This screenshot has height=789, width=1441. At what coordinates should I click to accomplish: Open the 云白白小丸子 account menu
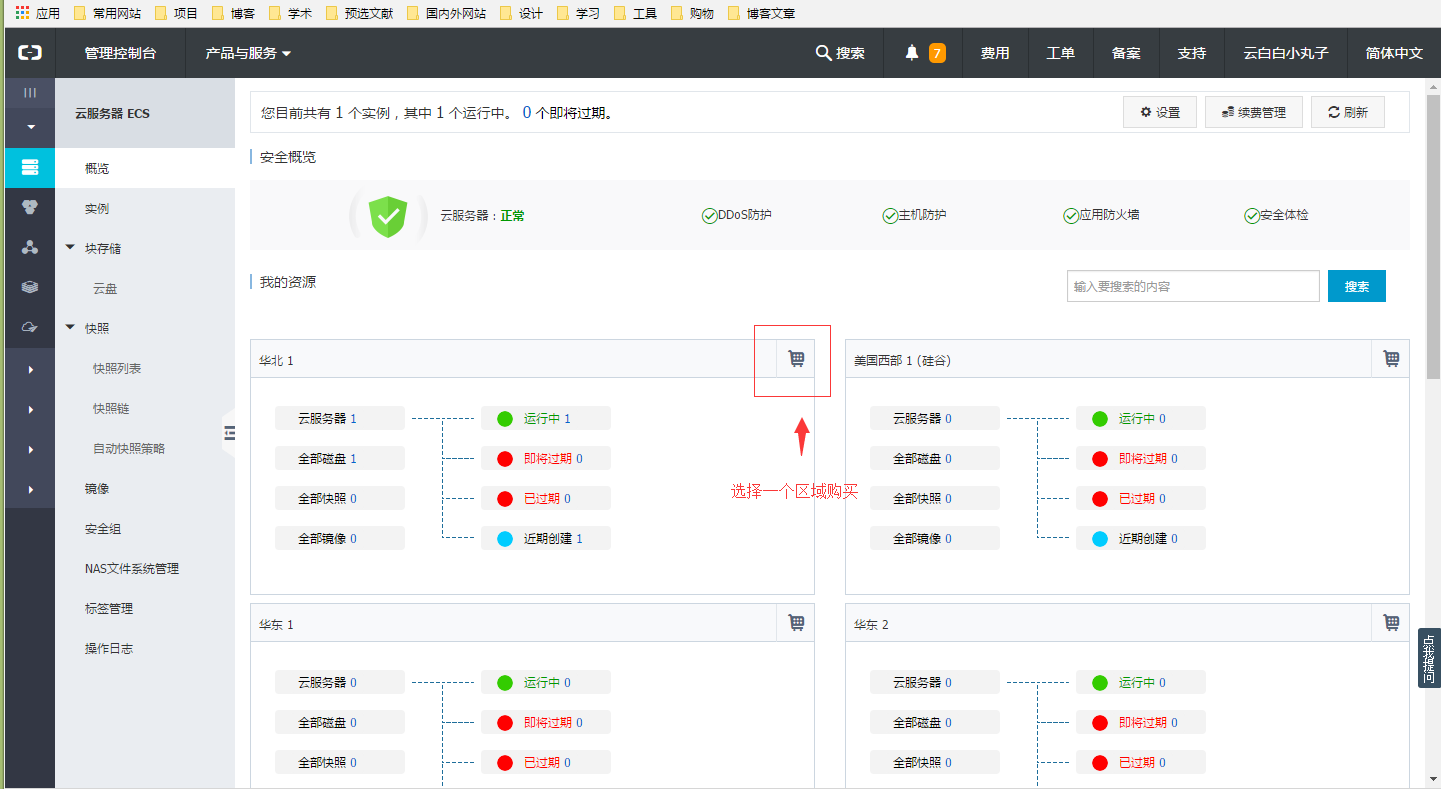[1286, 53]
